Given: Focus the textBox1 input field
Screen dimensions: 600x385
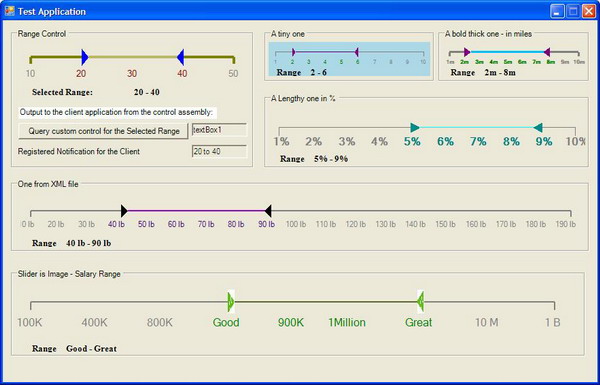Looking at the screenshot, I should pos(219,130).
